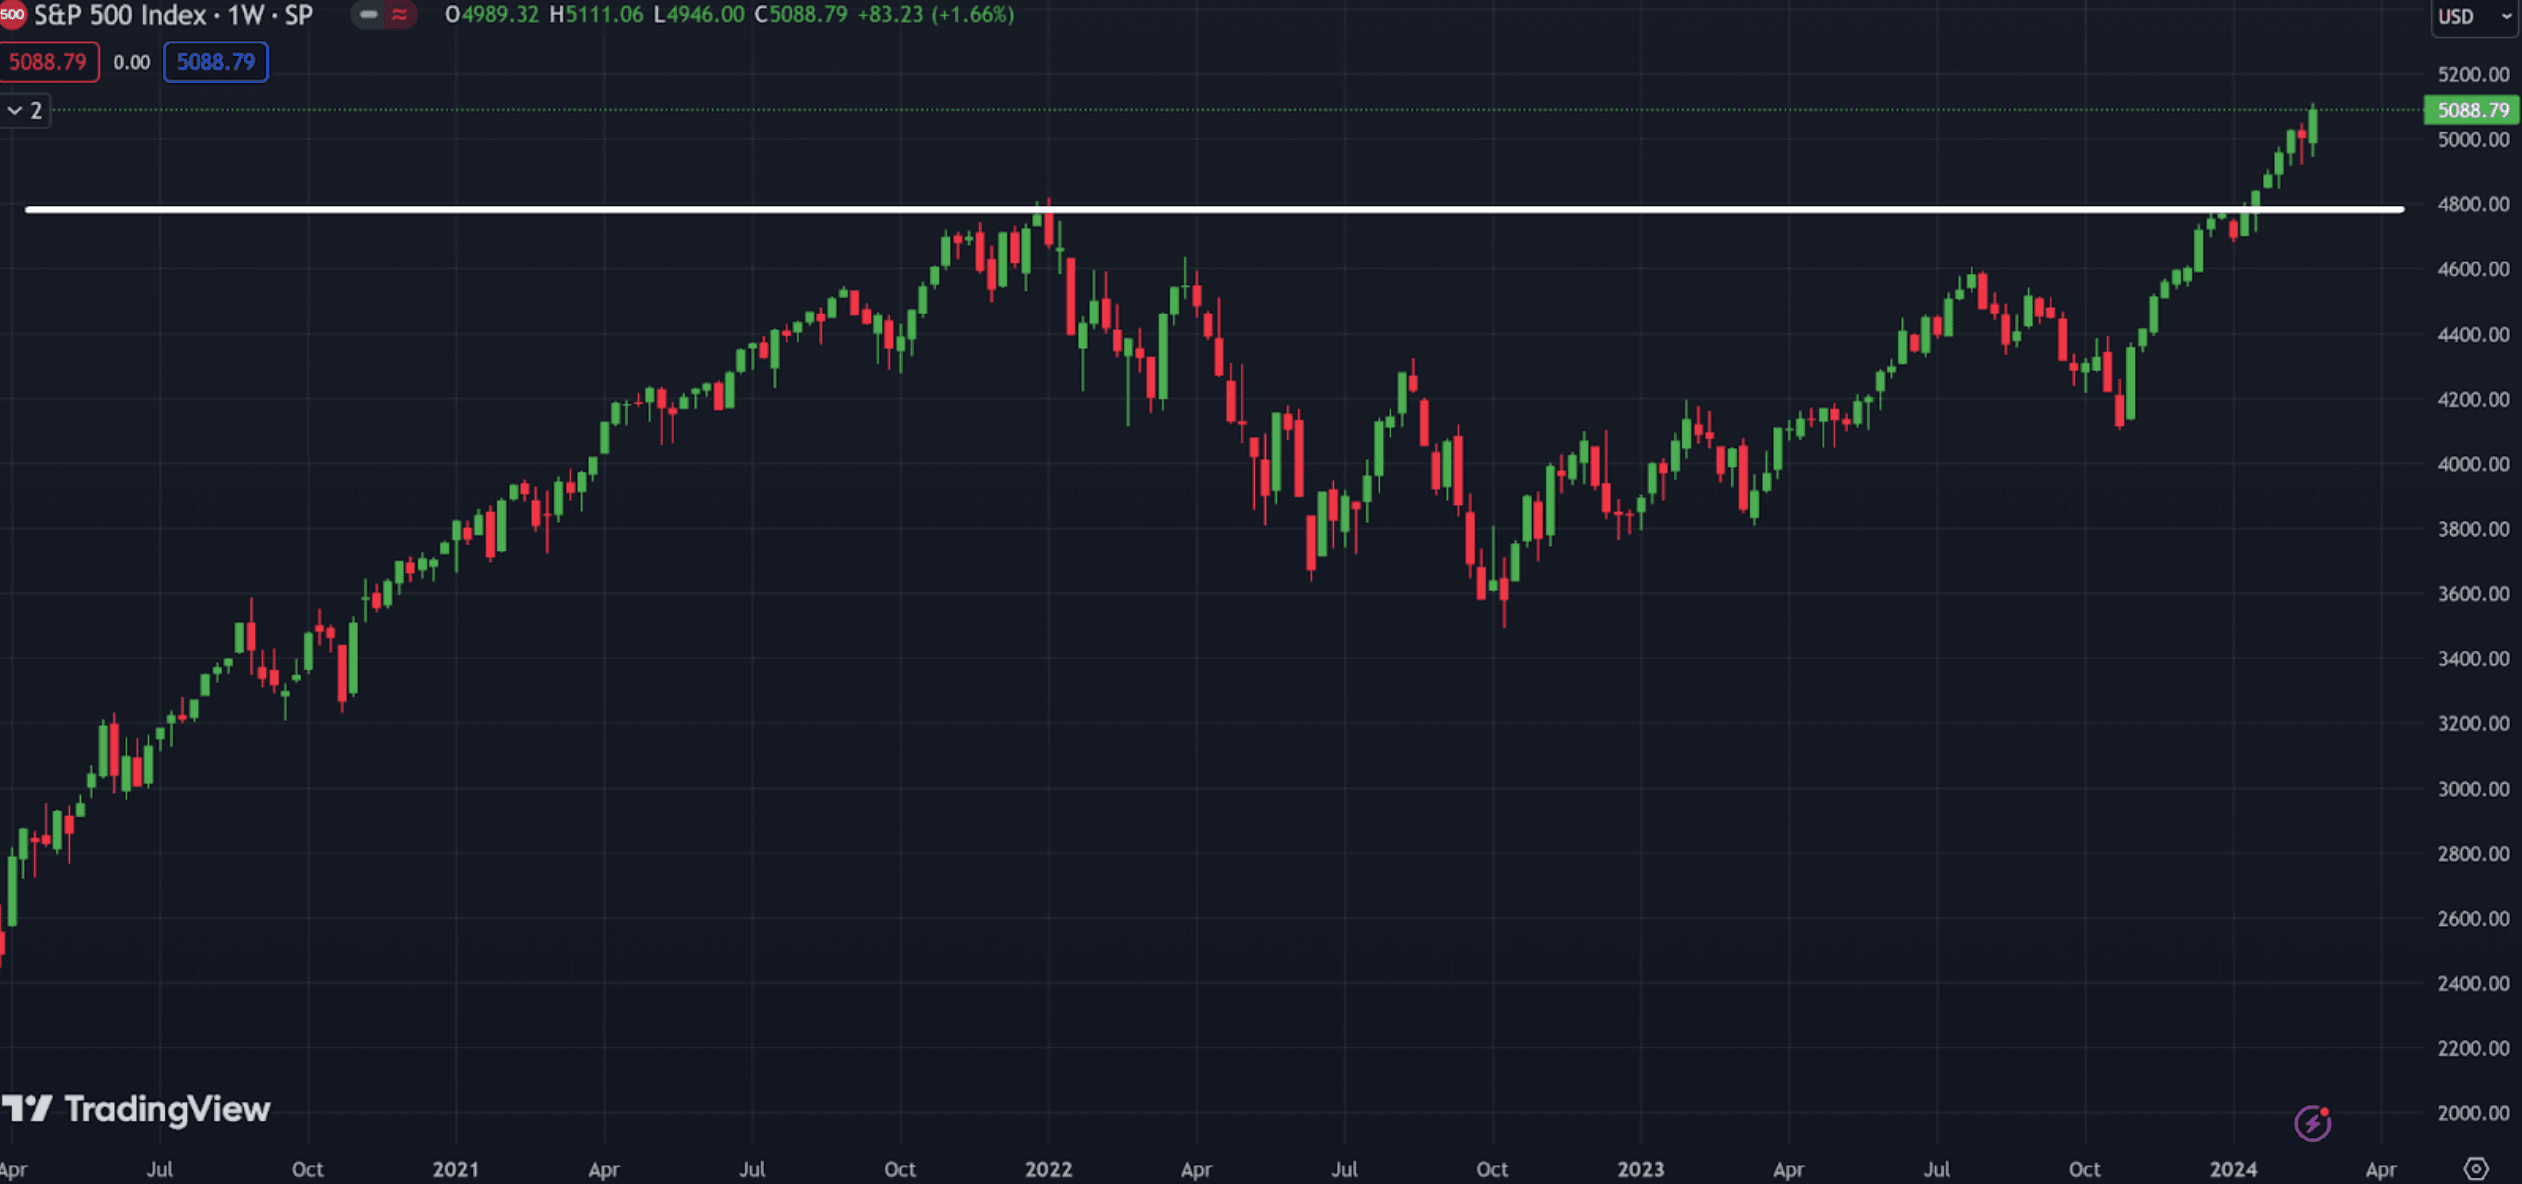This screenshot has height=1184, width=2522.
Task: Click the 4800.00 price scale label
Action: tap(2473, 204)
